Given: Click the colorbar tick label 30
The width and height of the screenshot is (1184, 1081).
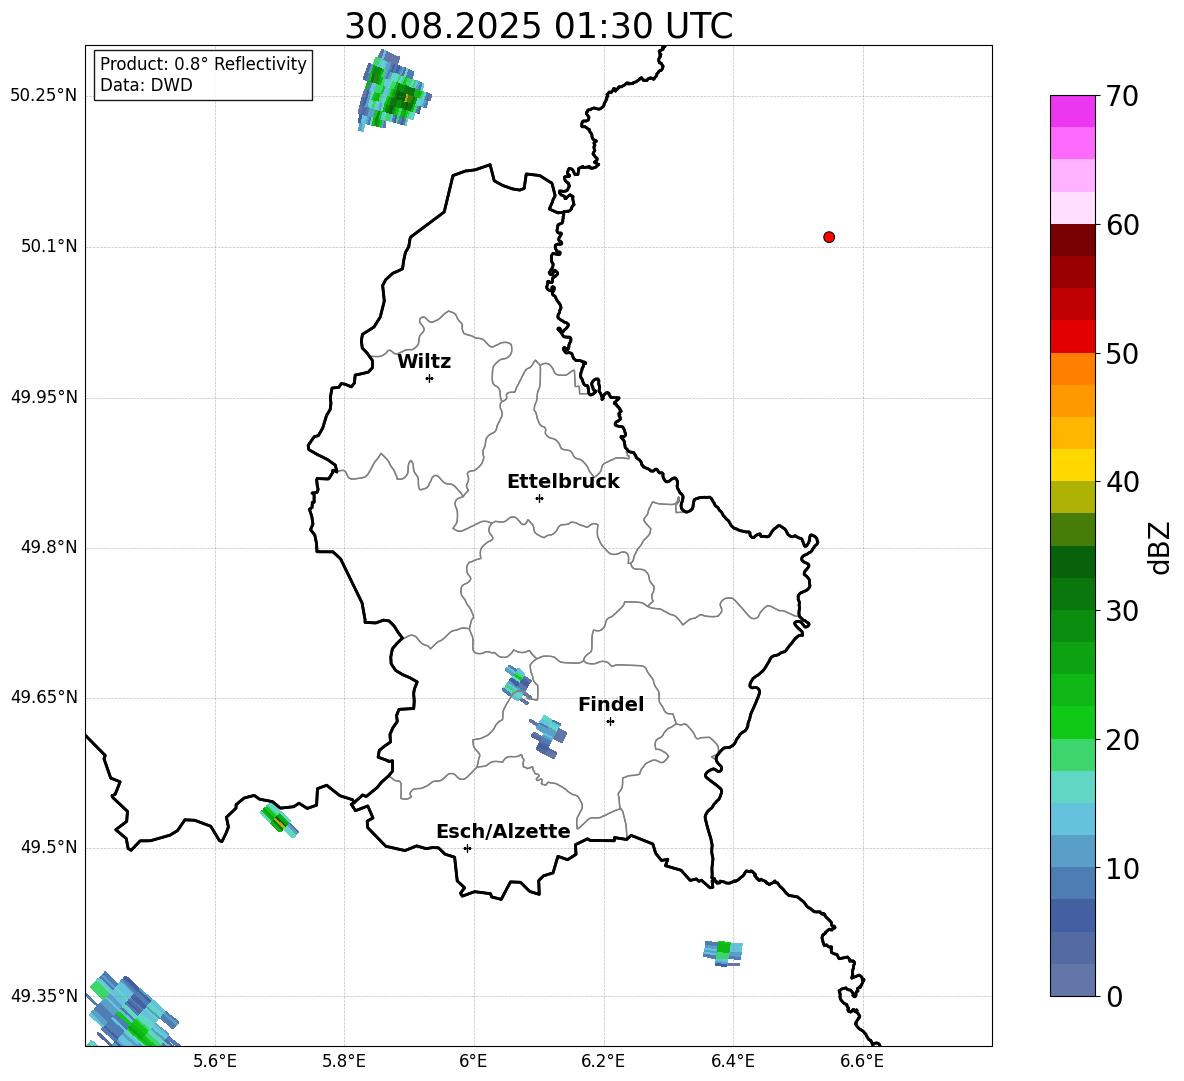Looking at the screenshot, I should coord(1122,611).
